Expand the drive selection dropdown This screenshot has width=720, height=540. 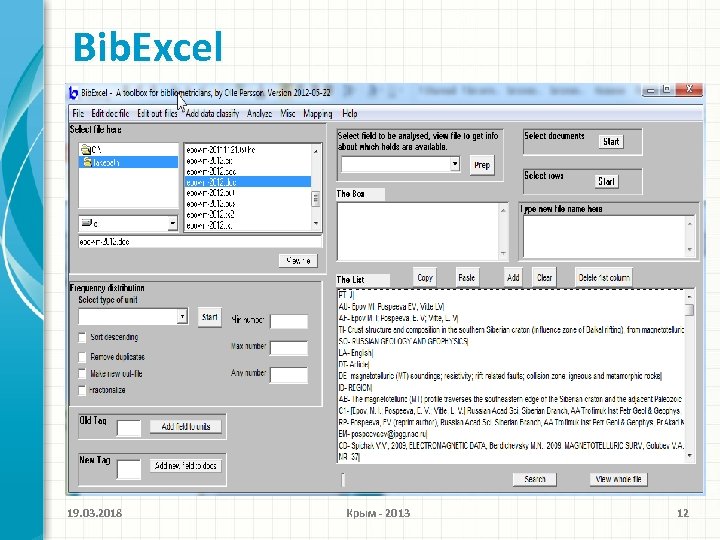click(172, 224)
